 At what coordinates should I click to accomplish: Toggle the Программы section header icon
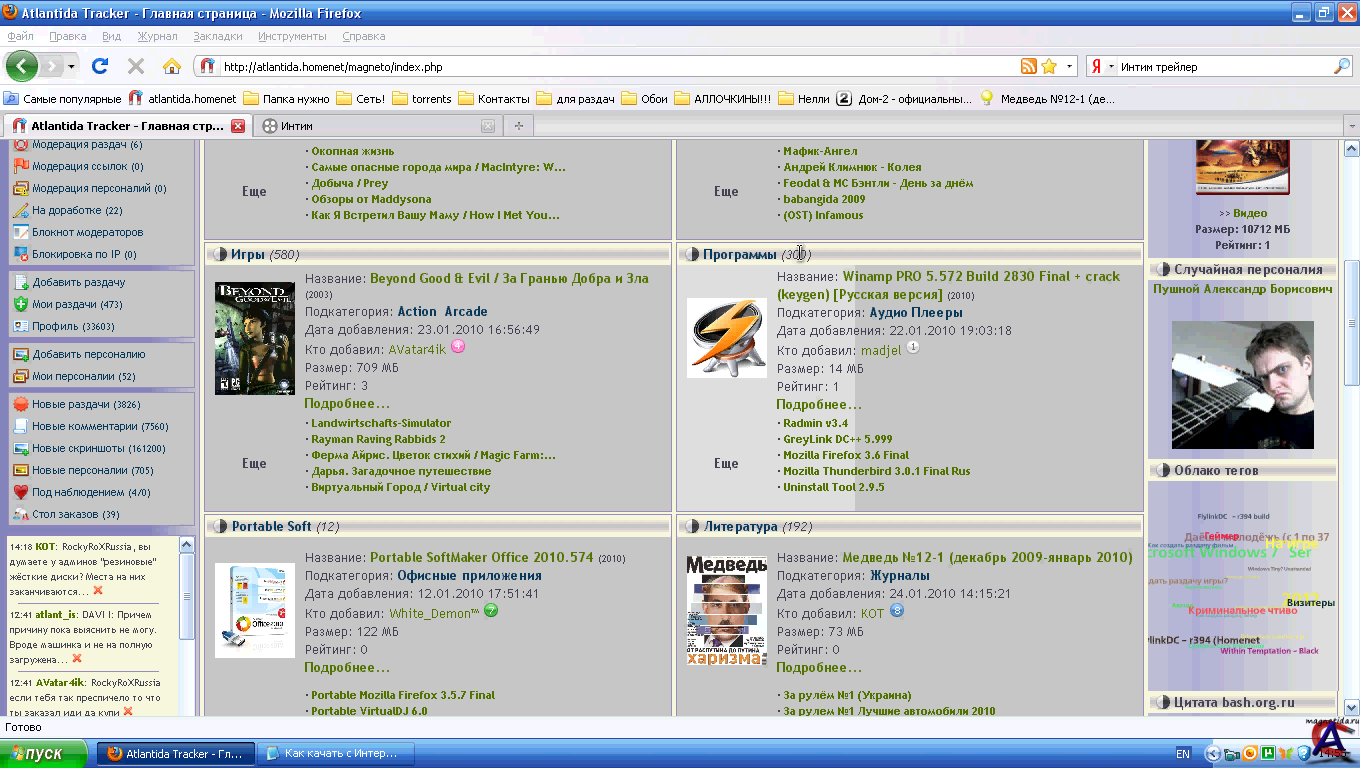[690, 254]
